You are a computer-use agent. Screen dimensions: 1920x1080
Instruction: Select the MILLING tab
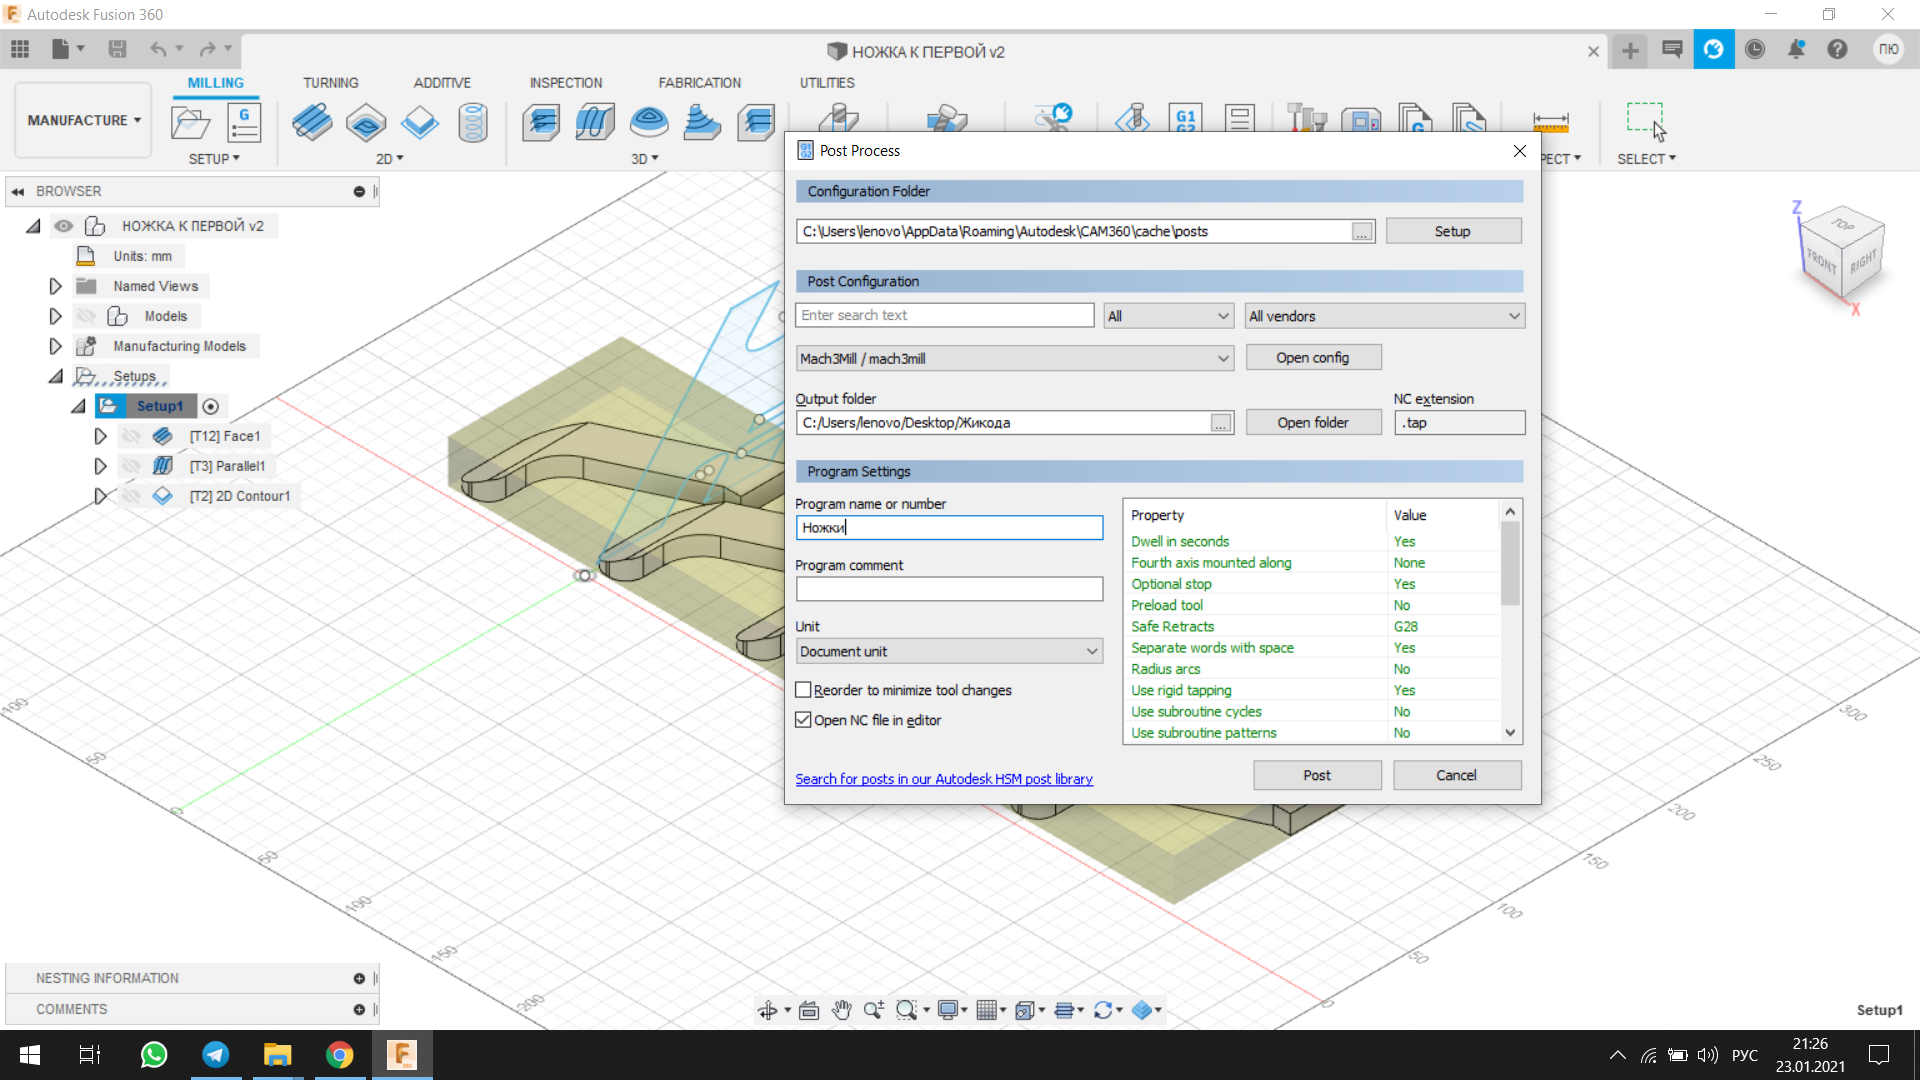tap(216, 83)
